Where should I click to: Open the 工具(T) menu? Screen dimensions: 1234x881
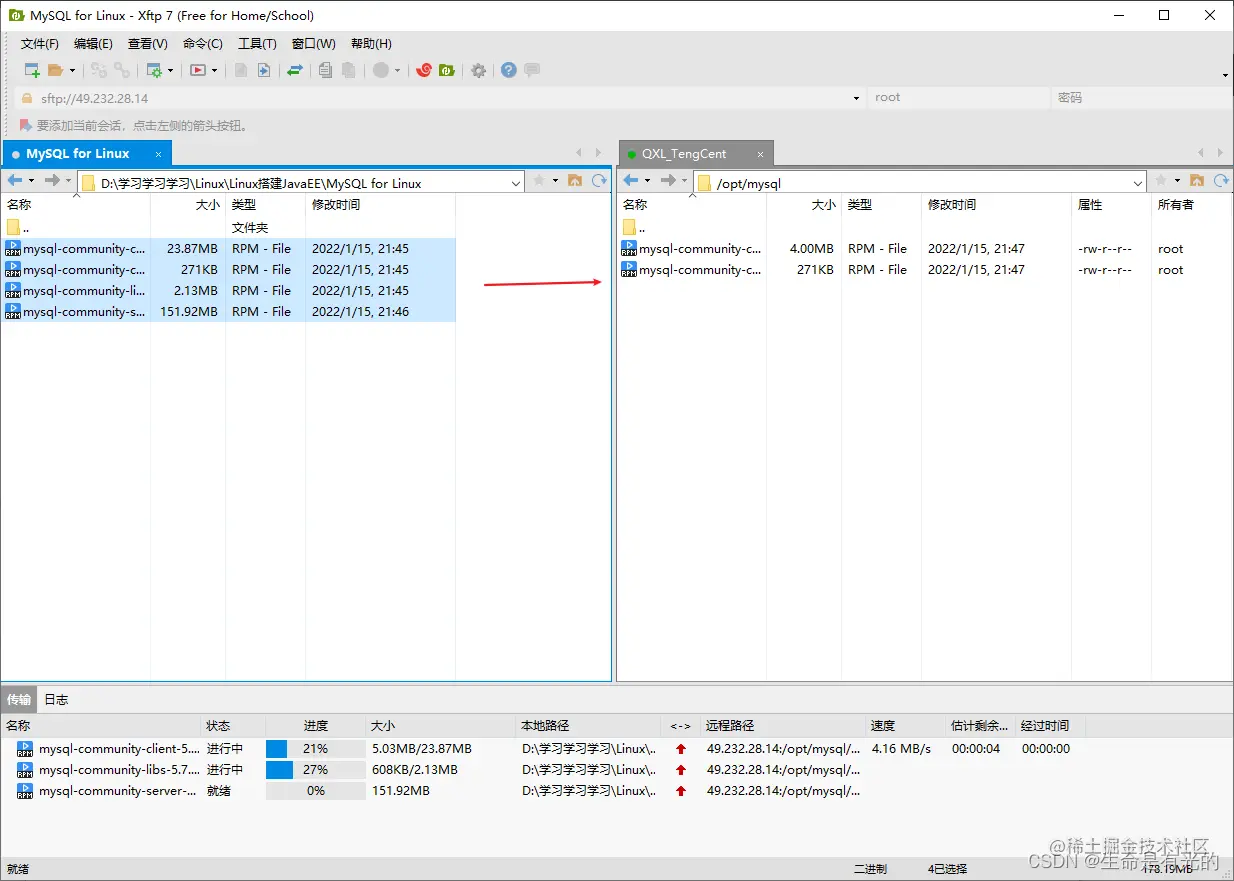257,44
